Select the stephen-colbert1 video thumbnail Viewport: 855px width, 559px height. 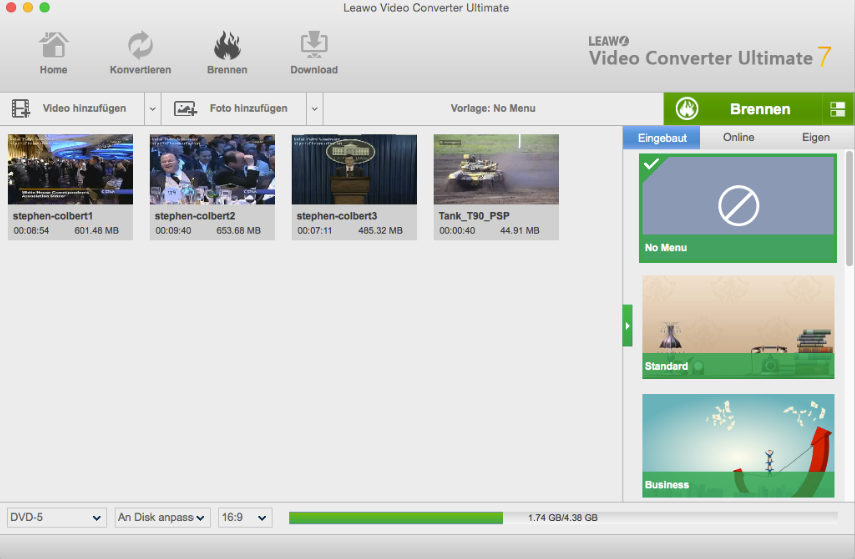[70, 170]
